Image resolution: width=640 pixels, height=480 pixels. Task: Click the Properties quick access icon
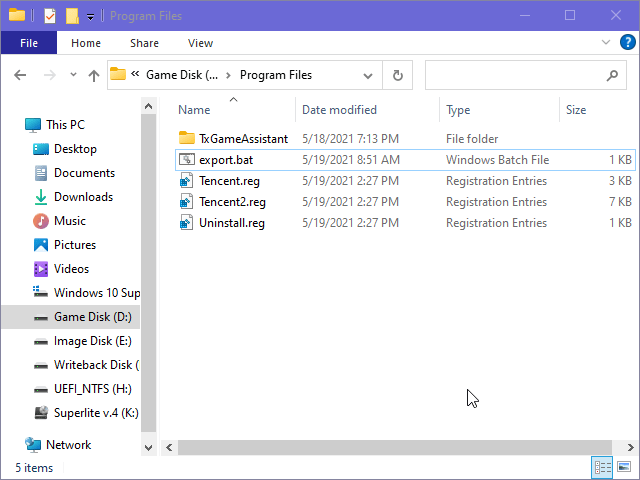click(x=50, y=16)
